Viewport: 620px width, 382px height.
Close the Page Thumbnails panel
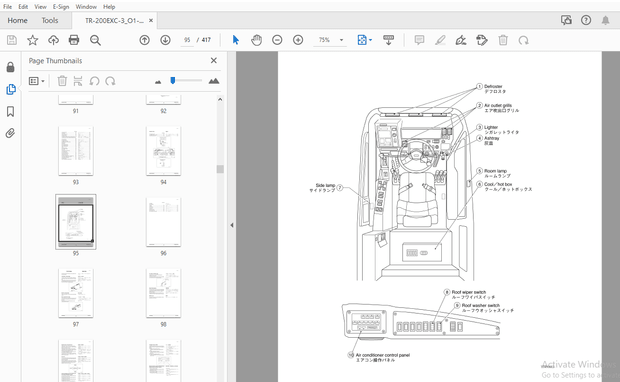(214, 61)
